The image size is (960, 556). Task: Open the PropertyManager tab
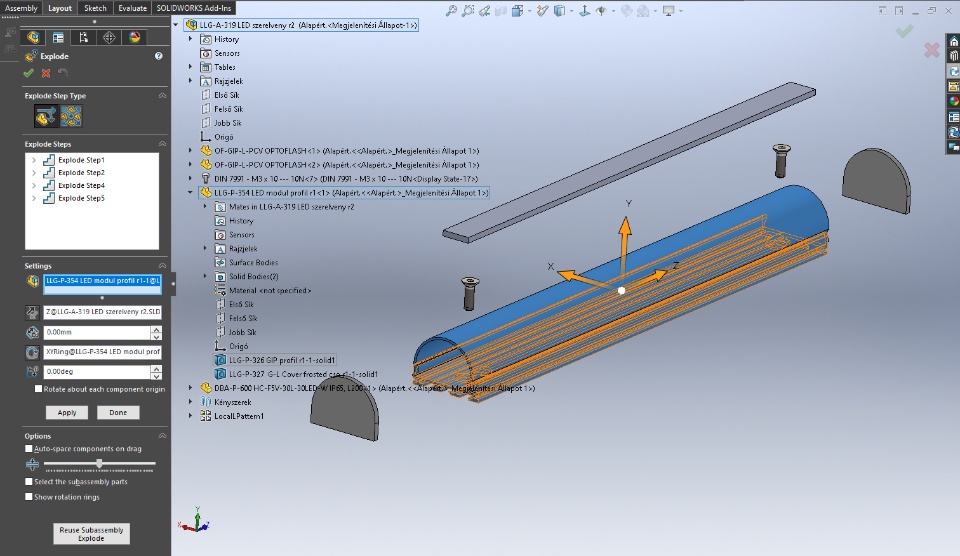[58, 37]
